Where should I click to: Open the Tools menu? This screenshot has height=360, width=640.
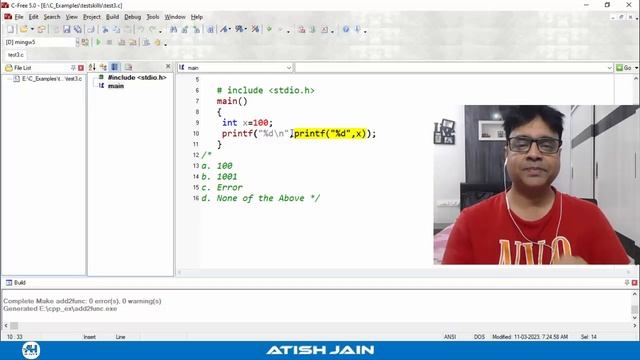(x=153, y=17)
